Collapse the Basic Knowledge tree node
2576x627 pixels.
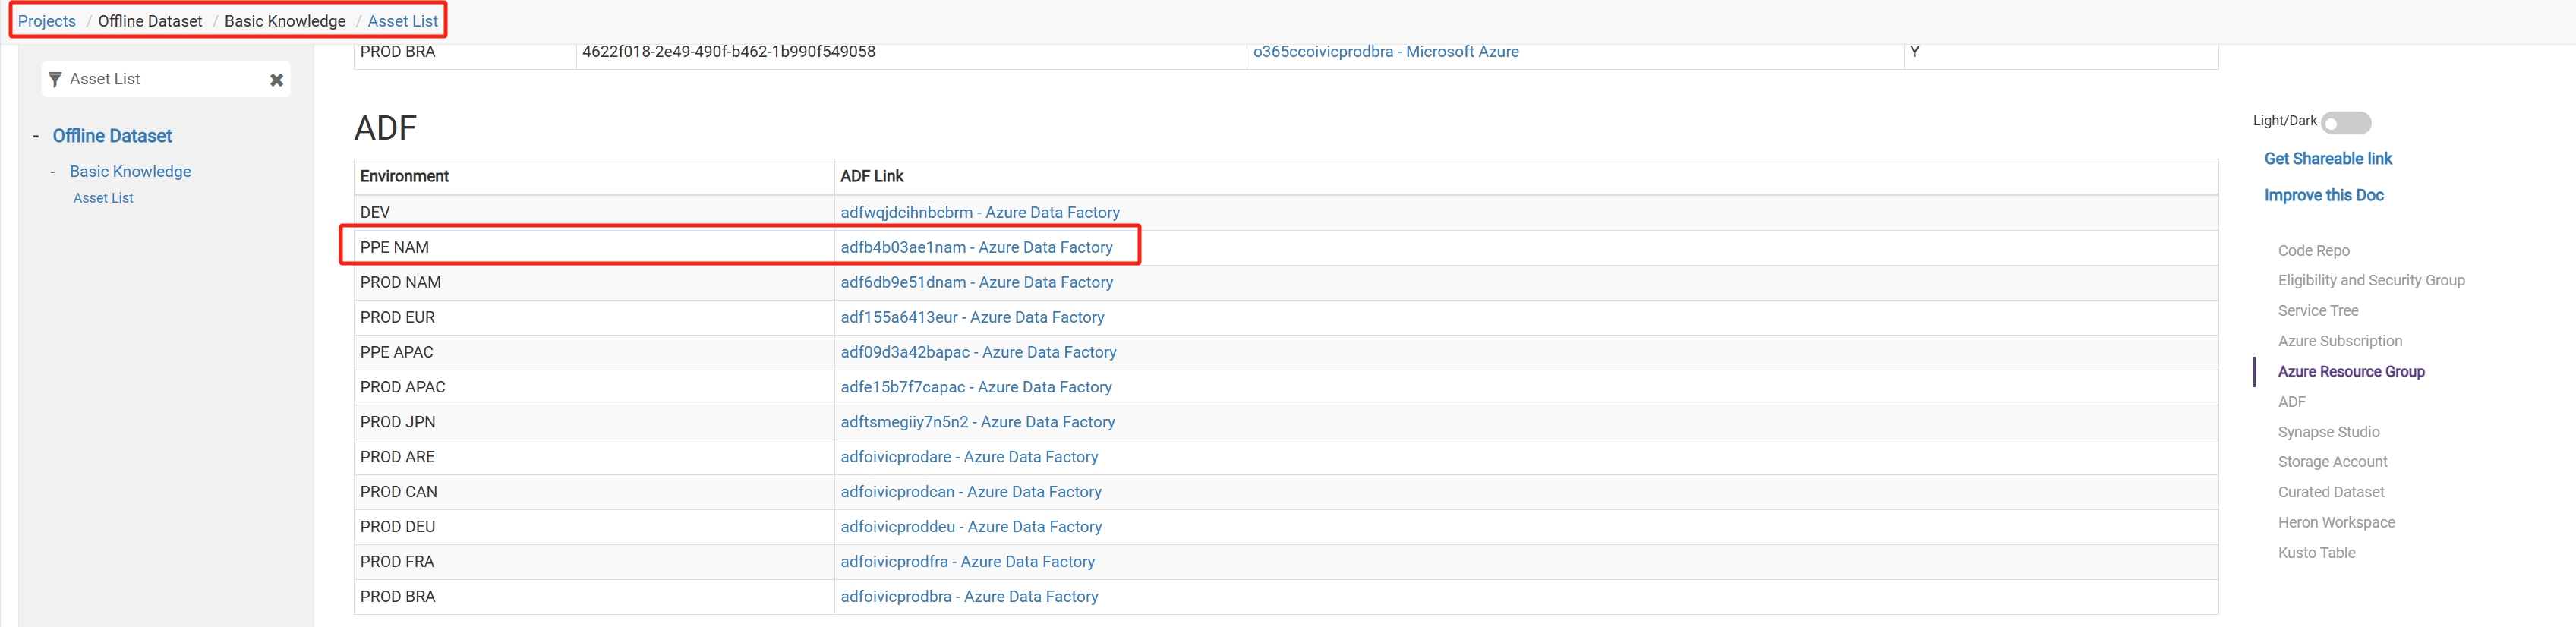[53, 172]
